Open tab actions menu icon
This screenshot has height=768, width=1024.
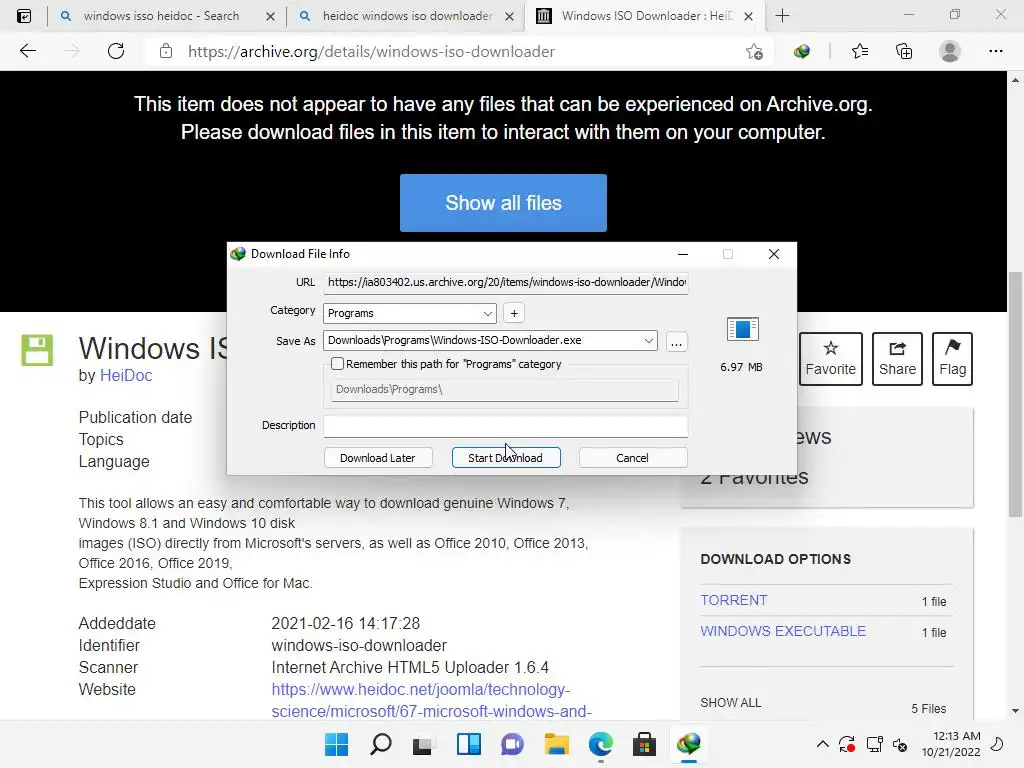click(24, 16)
